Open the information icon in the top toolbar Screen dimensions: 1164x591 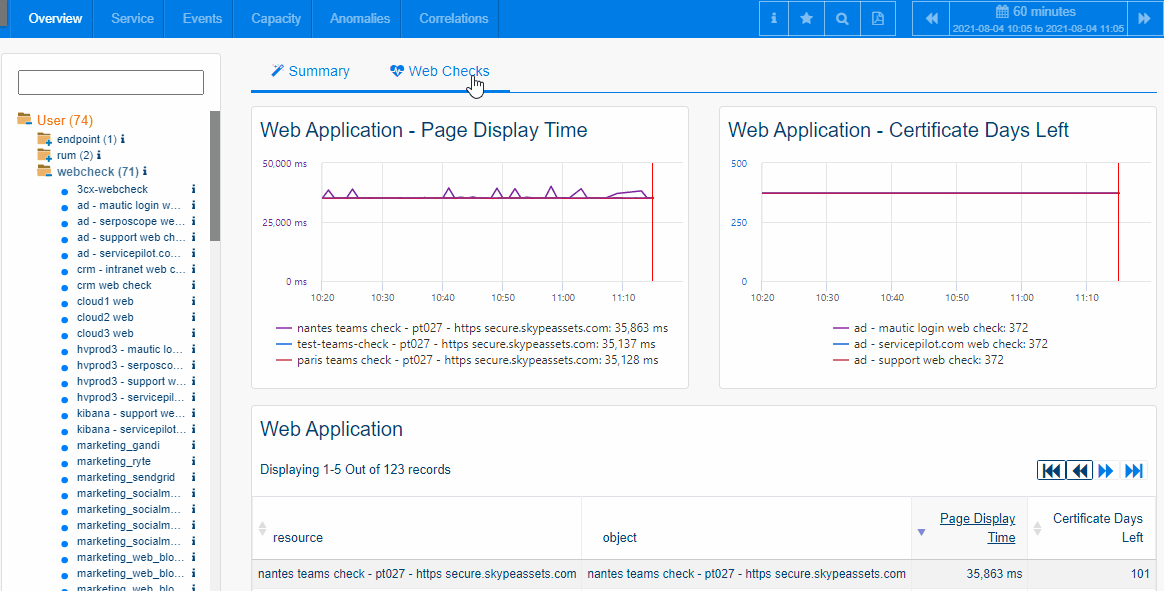pos(772,18)
